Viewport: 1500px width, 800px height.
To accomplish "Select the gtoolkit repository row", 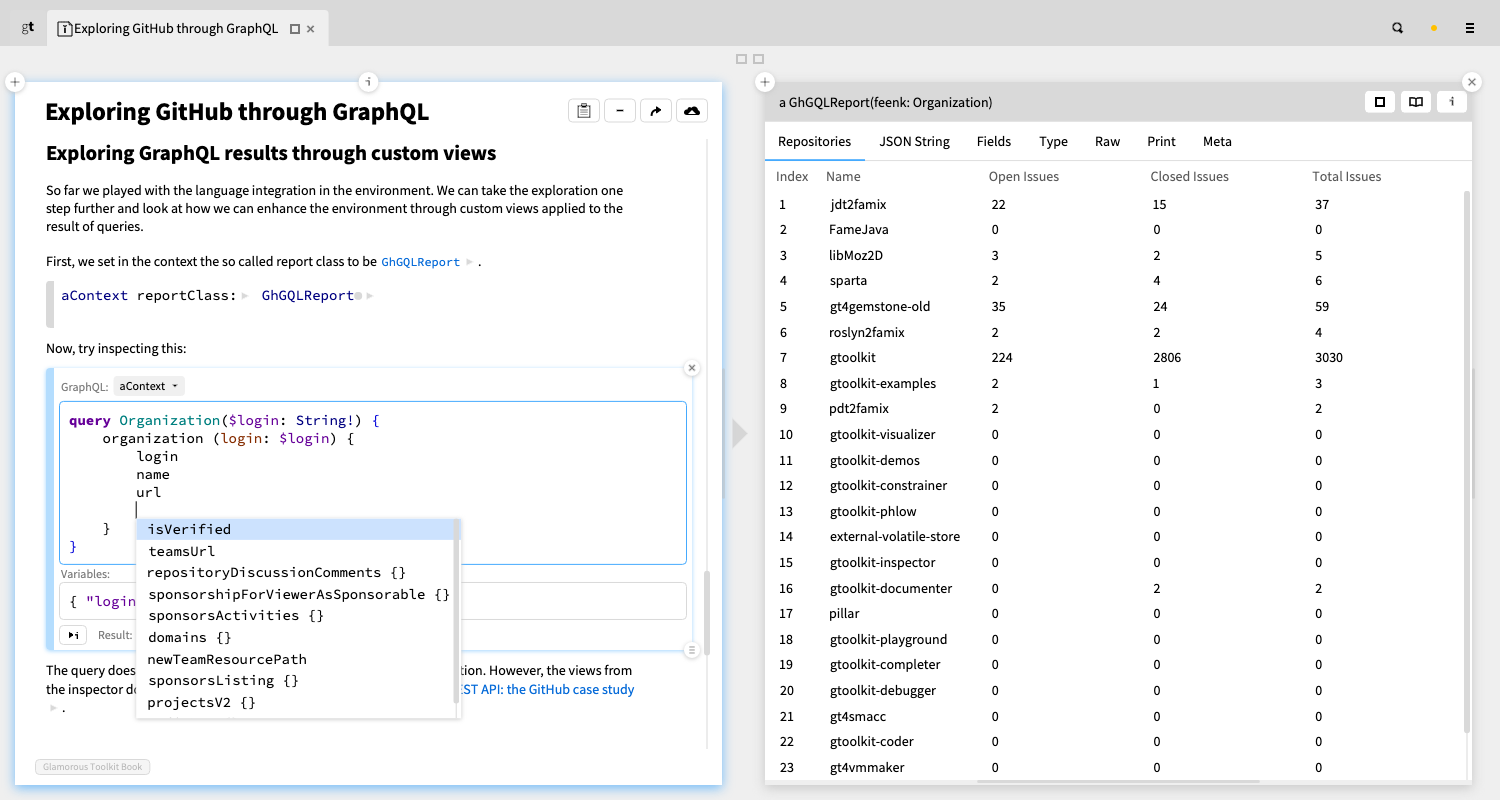I will click(x=853, y=357).
